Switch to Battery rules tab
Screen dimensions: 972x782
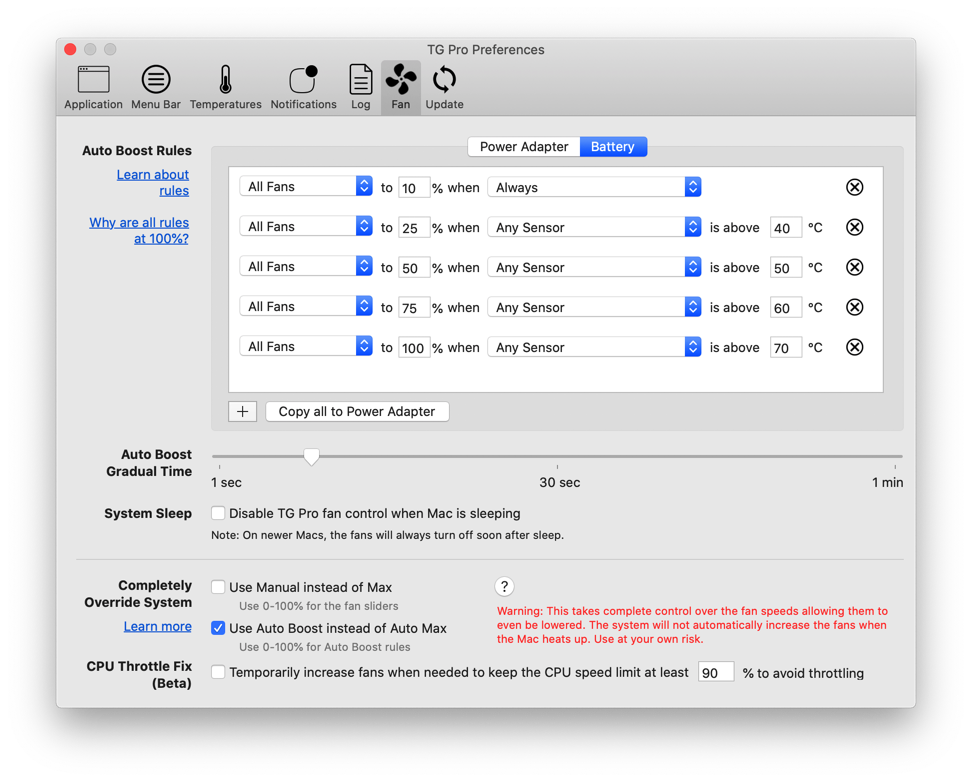tap(613, 146)
